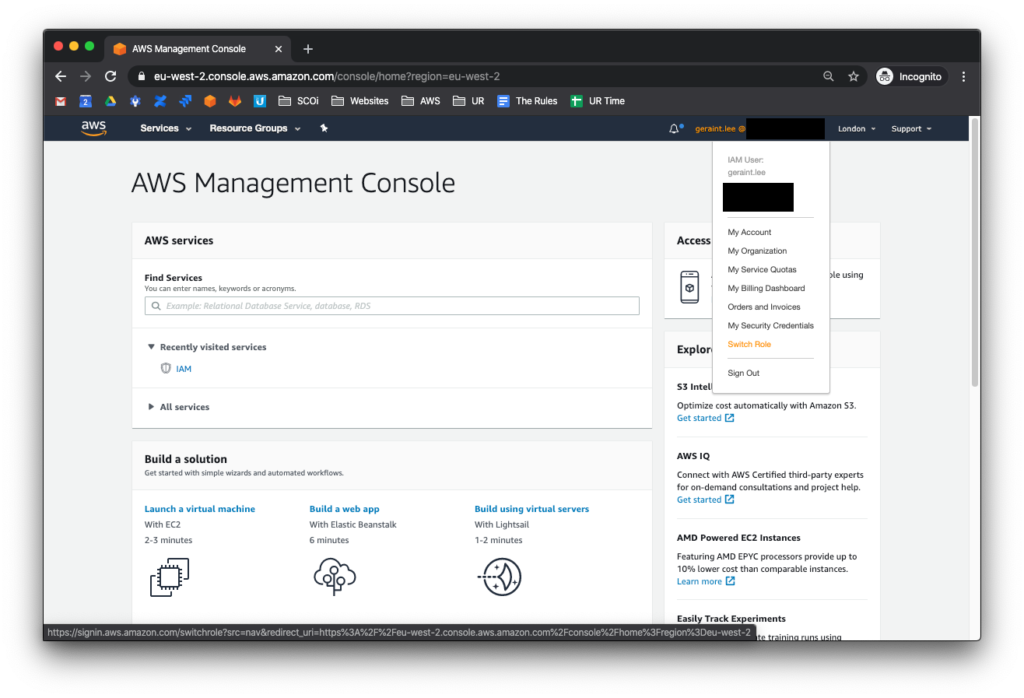Open the Services dropdown
The width and height of the screenshot is (1024, 698).
166,128
